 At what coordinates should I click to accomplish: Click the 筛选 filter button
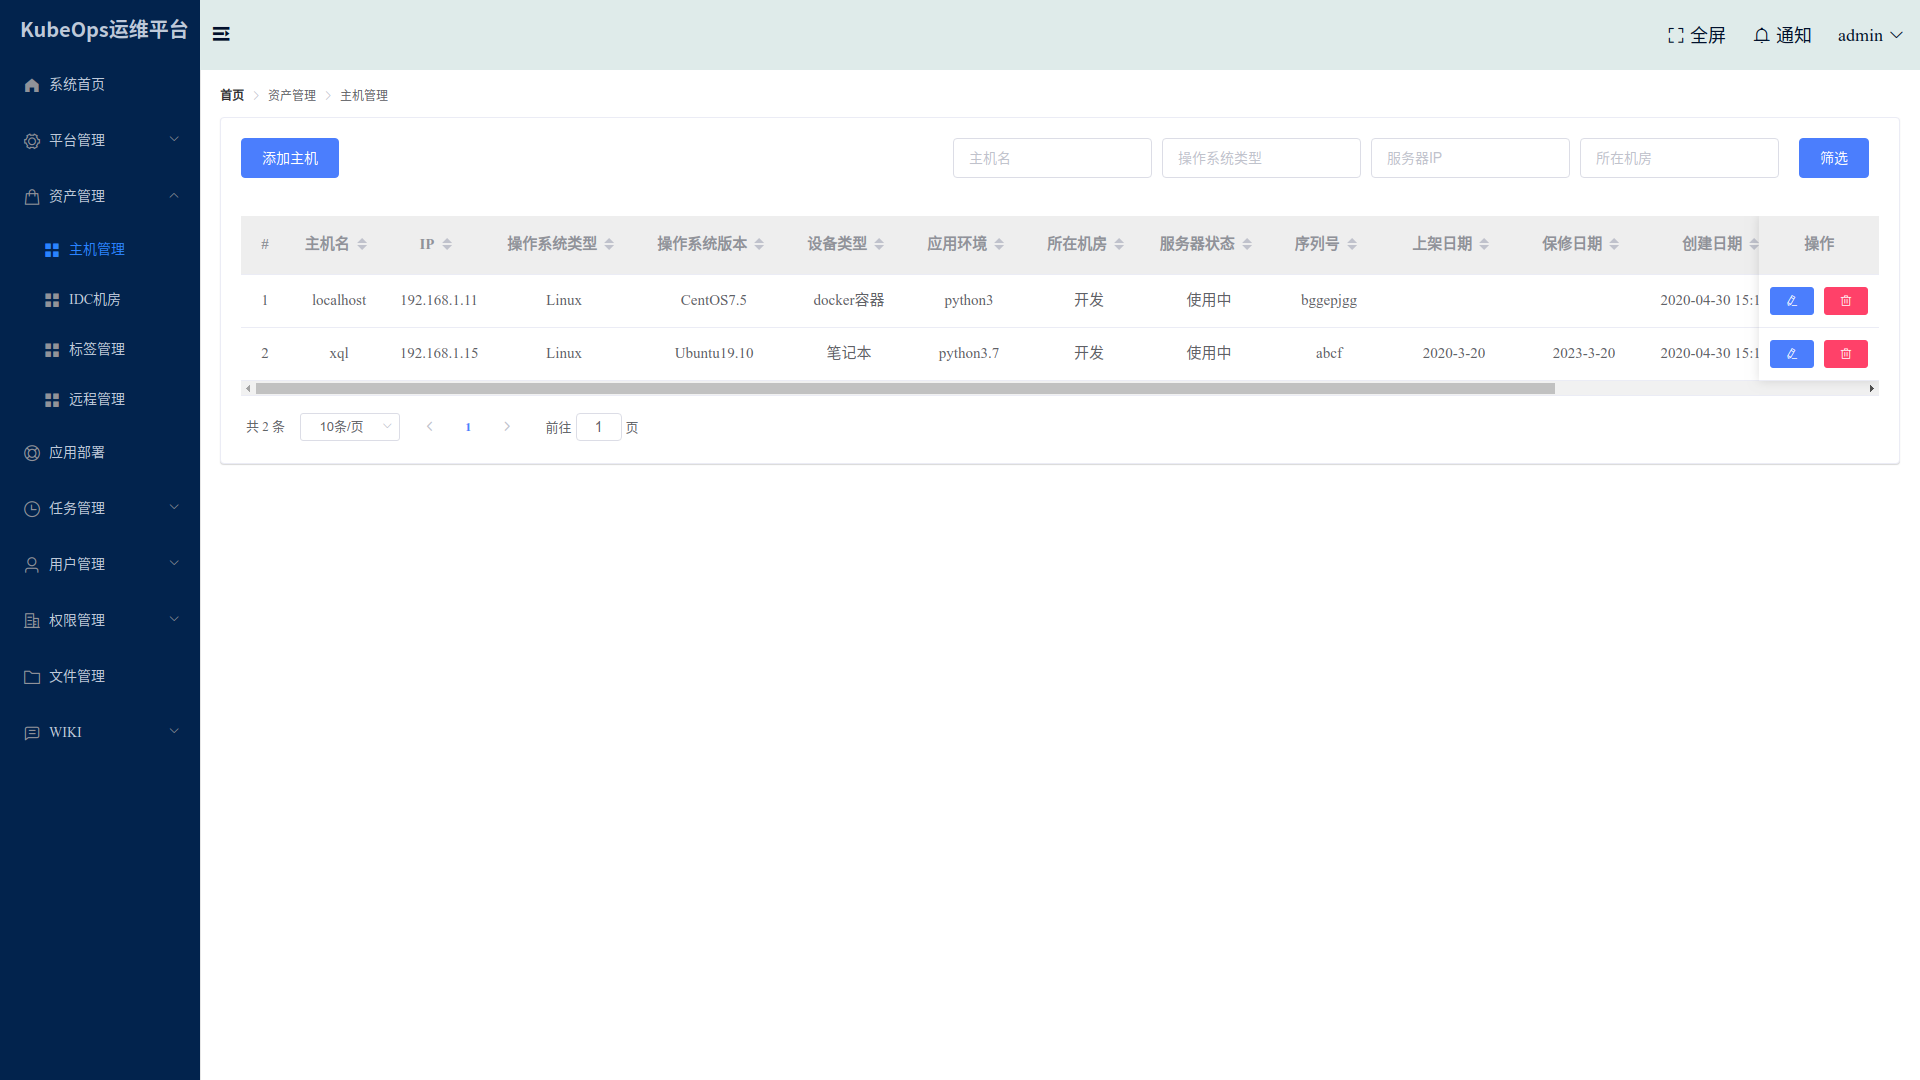1833,158
